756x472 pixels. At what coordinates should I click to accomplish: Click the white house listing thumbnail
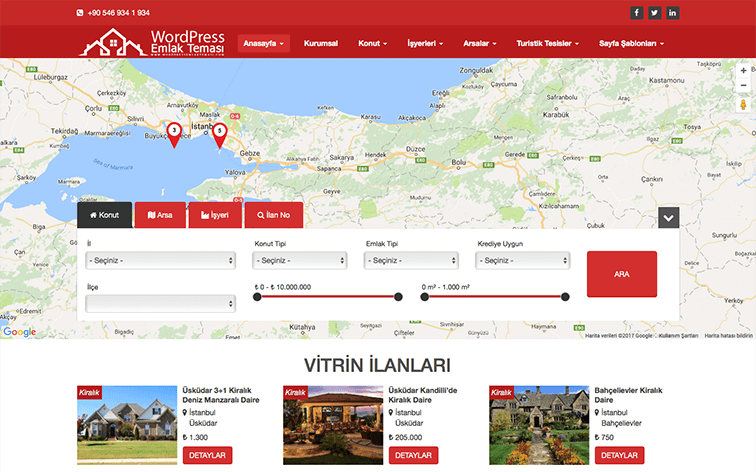127,425
